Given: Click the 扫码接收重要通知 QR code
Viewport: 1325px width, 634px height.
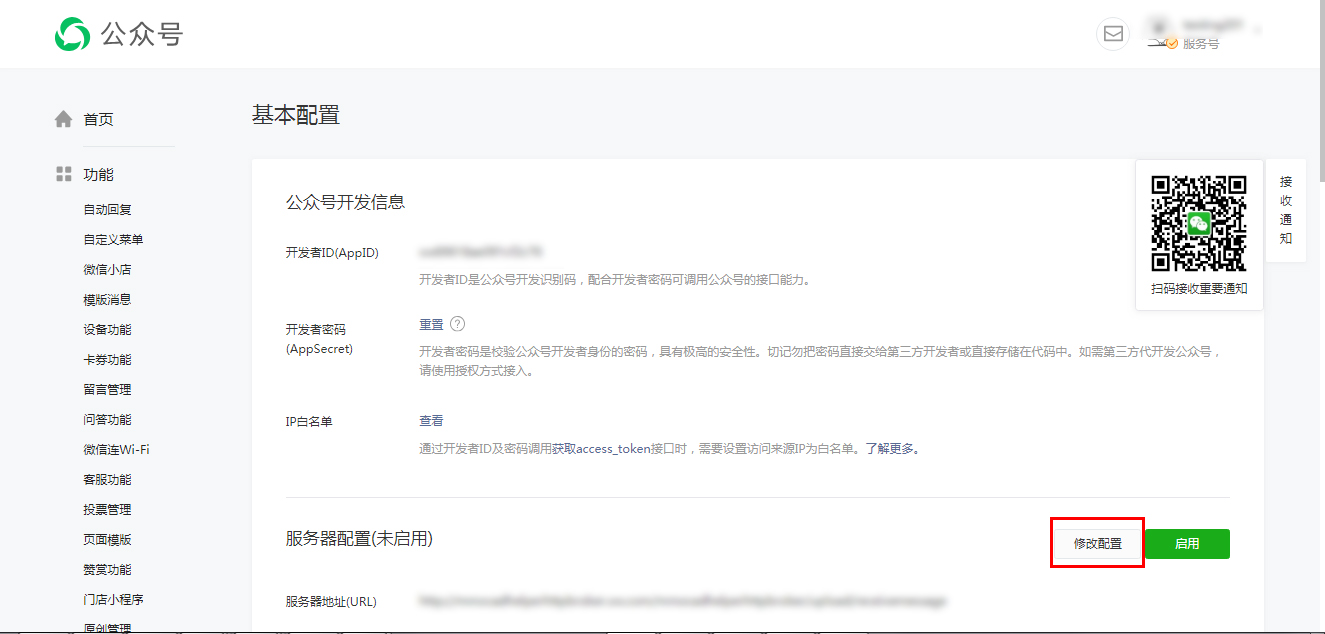Looking at the screenshot, I should click(1199, 225).
